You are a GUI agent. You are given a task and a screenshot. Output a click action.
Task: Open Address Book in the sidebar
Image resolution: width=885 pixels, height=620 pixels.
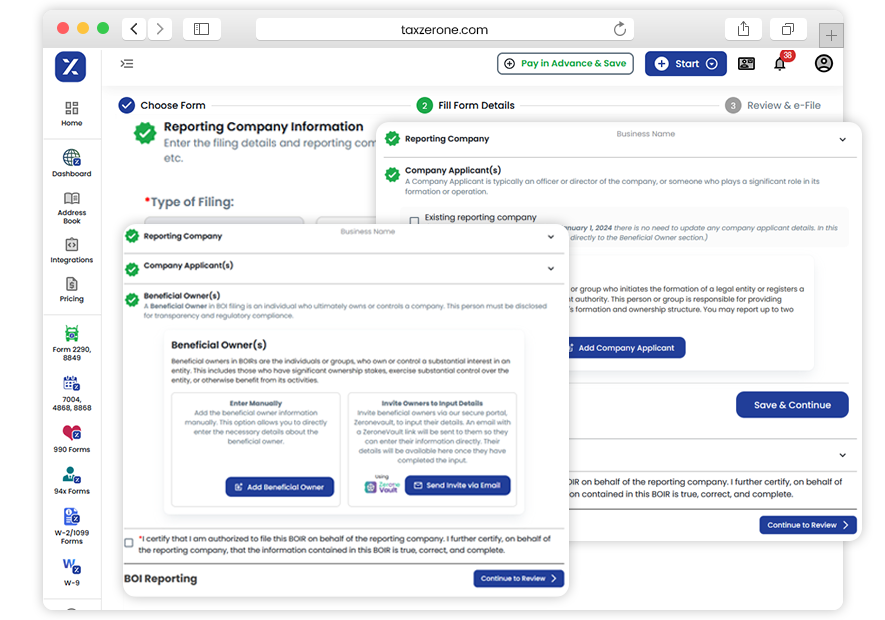(71, 199)
